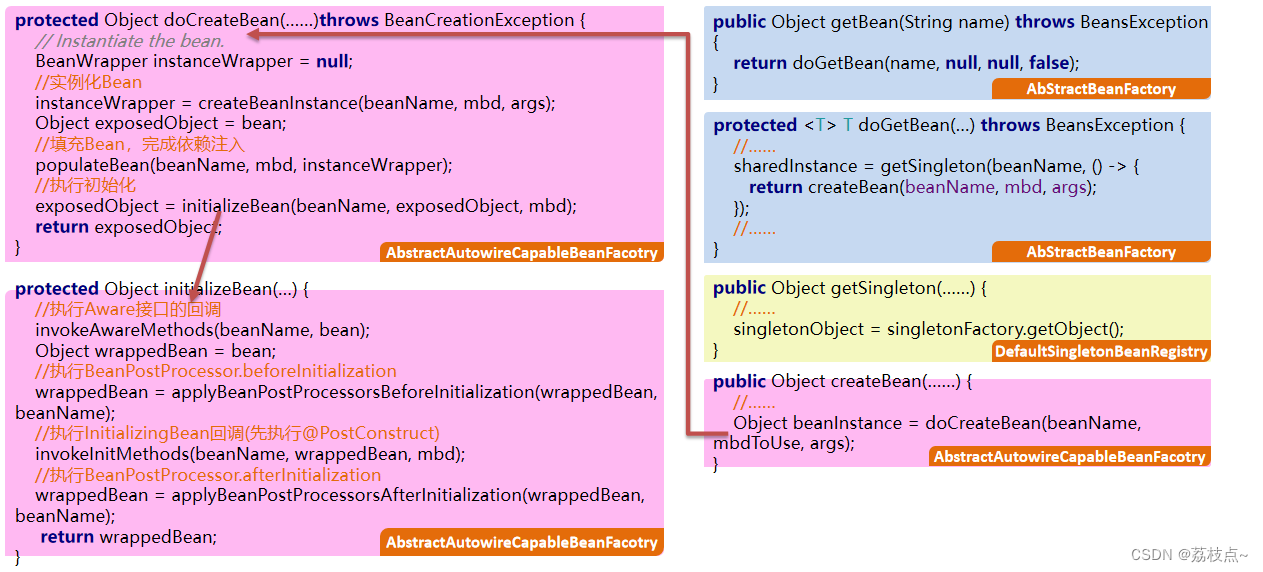The image size is (1263, 572).
Task: Click the AbstractAutowireCapableBeanFacotry label under createBean
Action: pyautogui.click(x=1069, y=456)
